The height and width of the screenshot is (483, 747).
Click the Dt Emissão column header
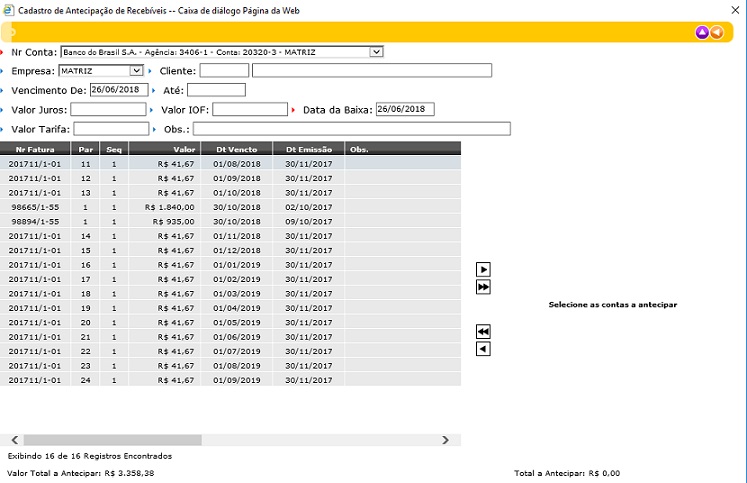[x=308, y=149]
